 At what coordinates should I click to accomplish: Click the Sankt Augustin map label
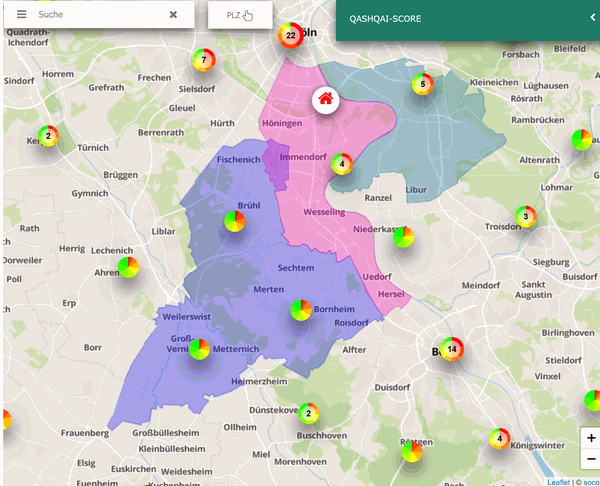click(533, 290)
